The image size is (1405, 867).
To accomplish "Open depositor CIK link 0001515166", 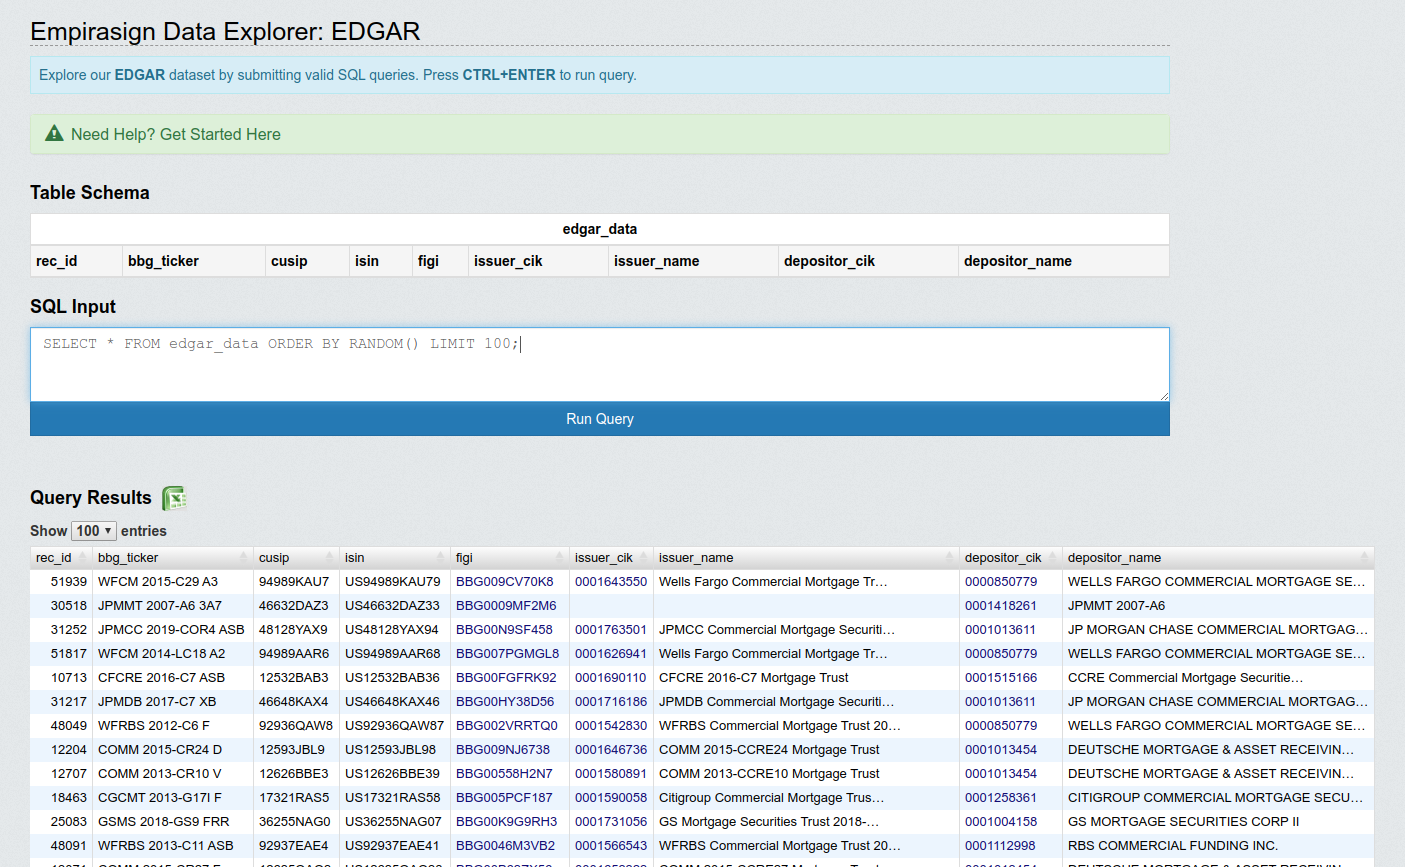I will [x=1000, y=678].
